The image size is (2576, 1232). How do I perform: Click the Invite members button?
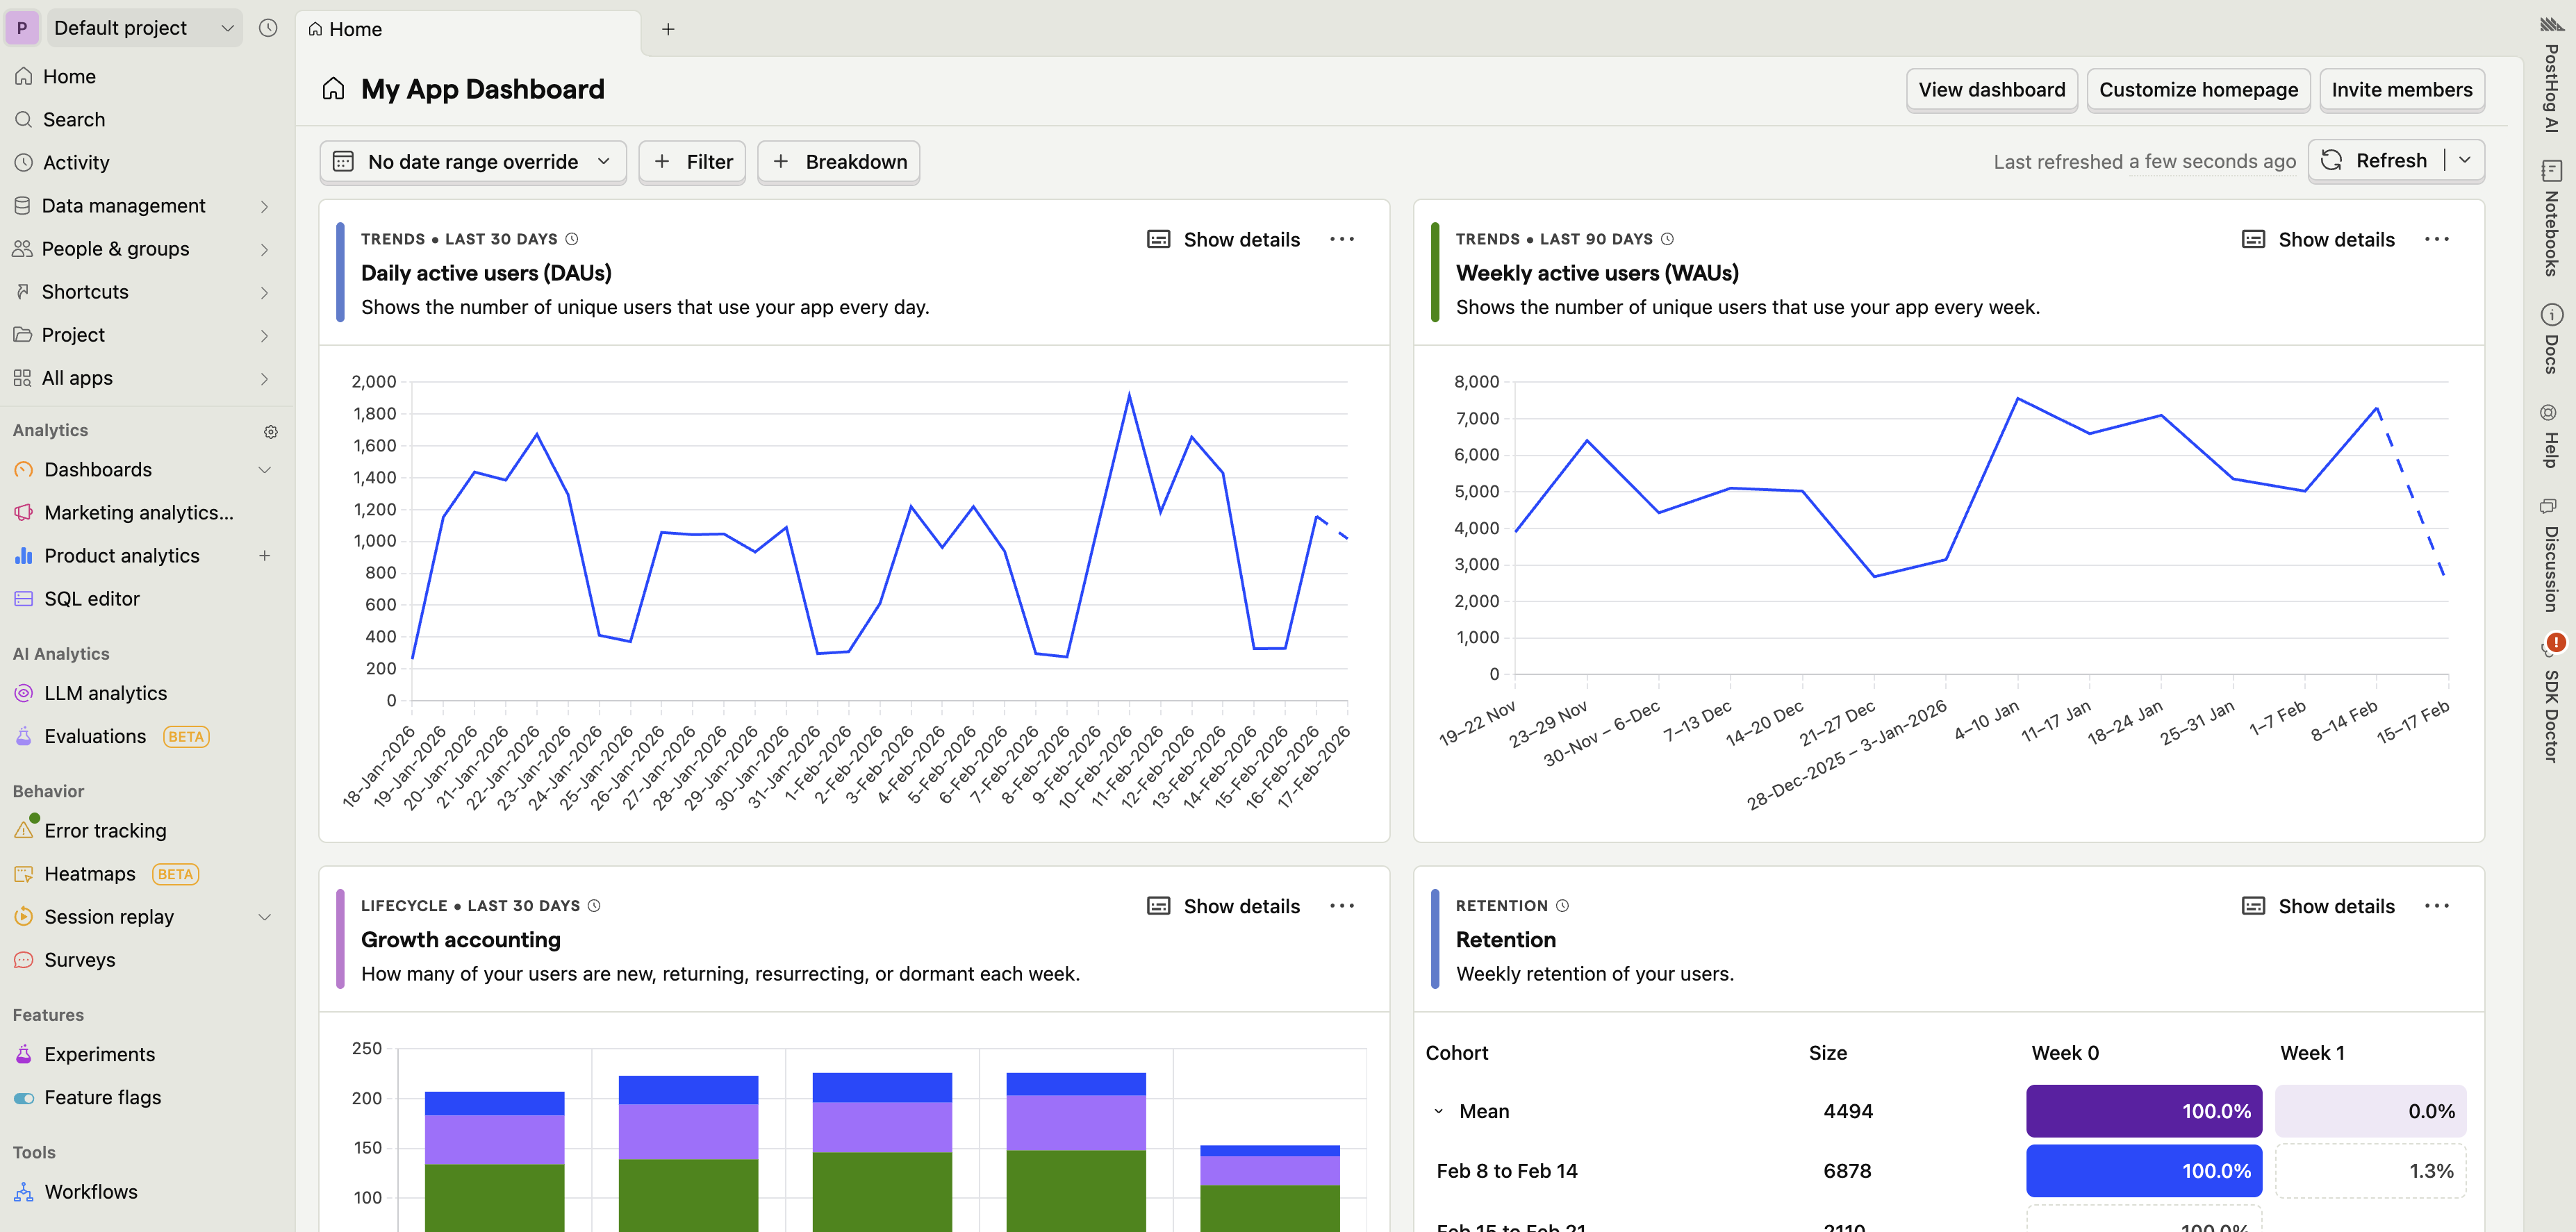tap(2402, 89)
